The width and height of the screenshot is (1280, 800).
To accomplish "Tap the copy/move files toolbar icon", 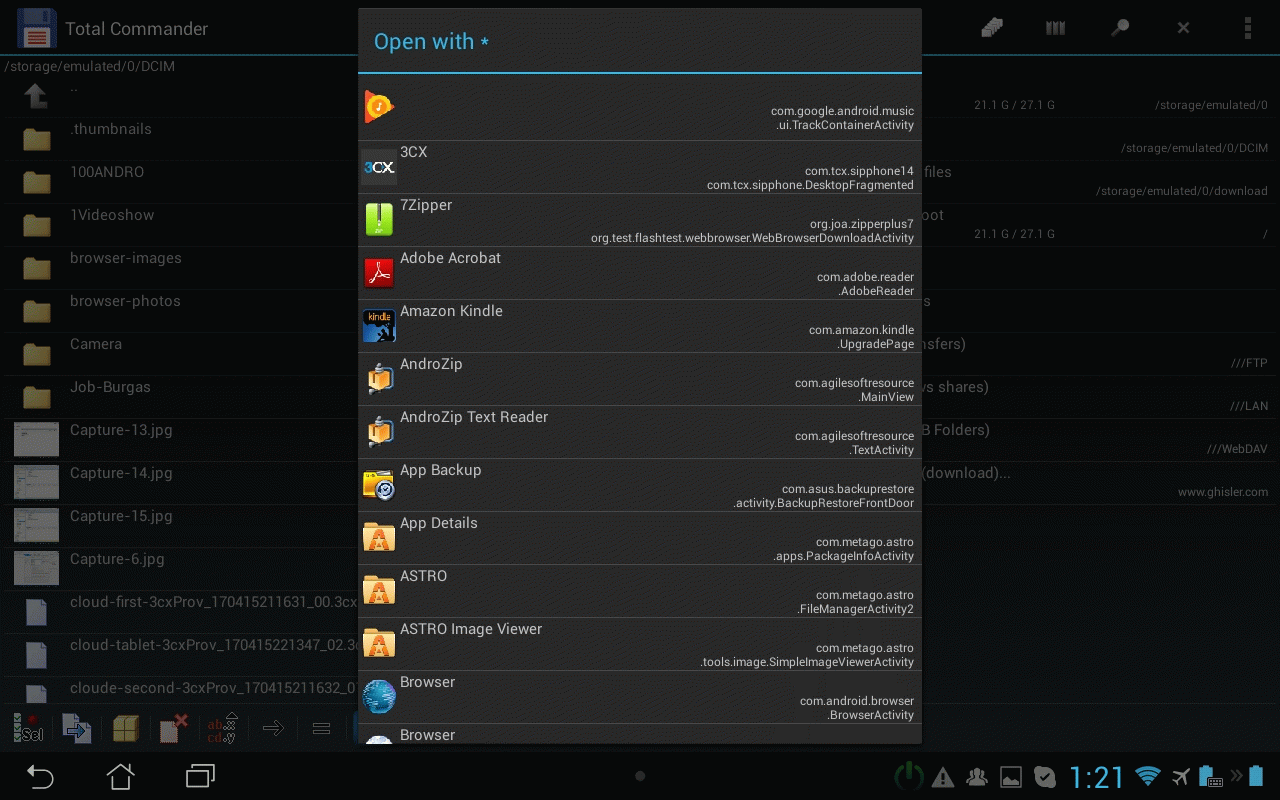I will tap(77, 728).
